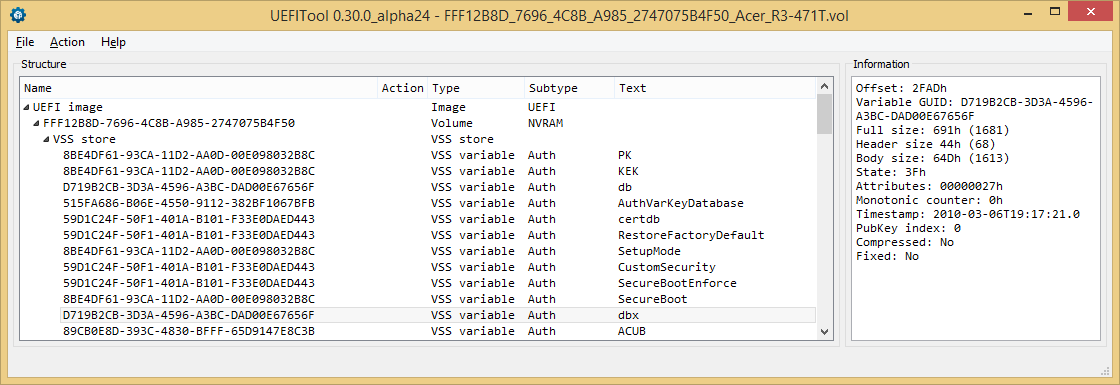Click the Monotonic counter: 0h line
The height and width of the screenshot is (385, 1120).
(x=929, y=201)
